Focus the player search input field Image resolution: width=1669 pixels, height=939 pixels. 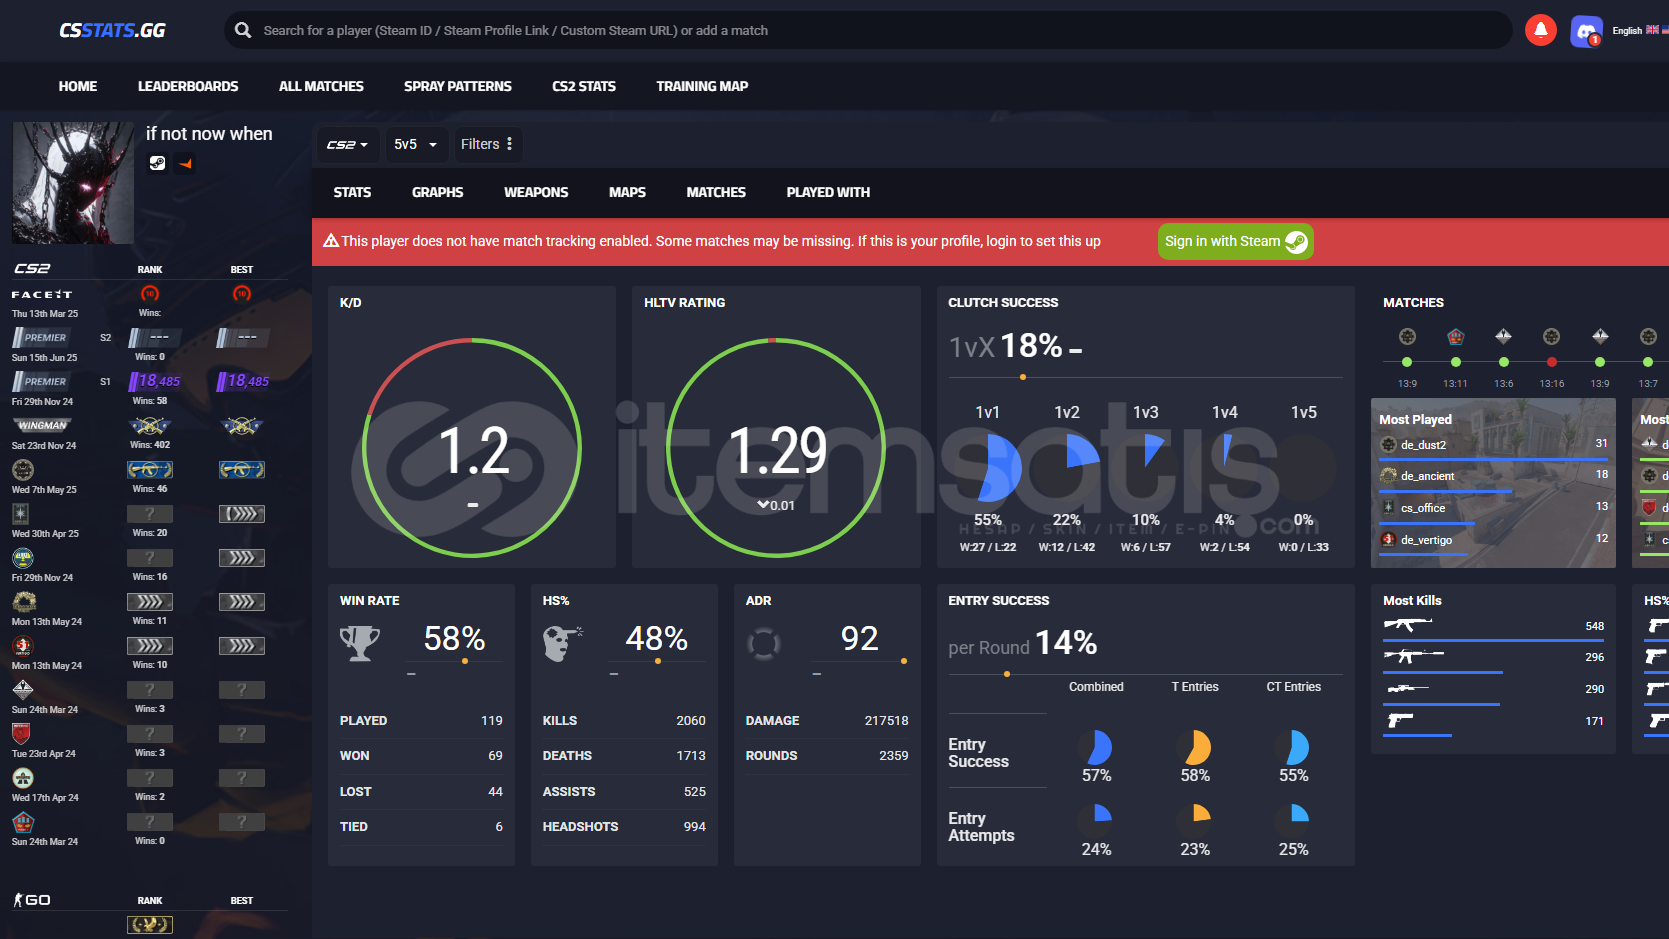click(868, 30)
